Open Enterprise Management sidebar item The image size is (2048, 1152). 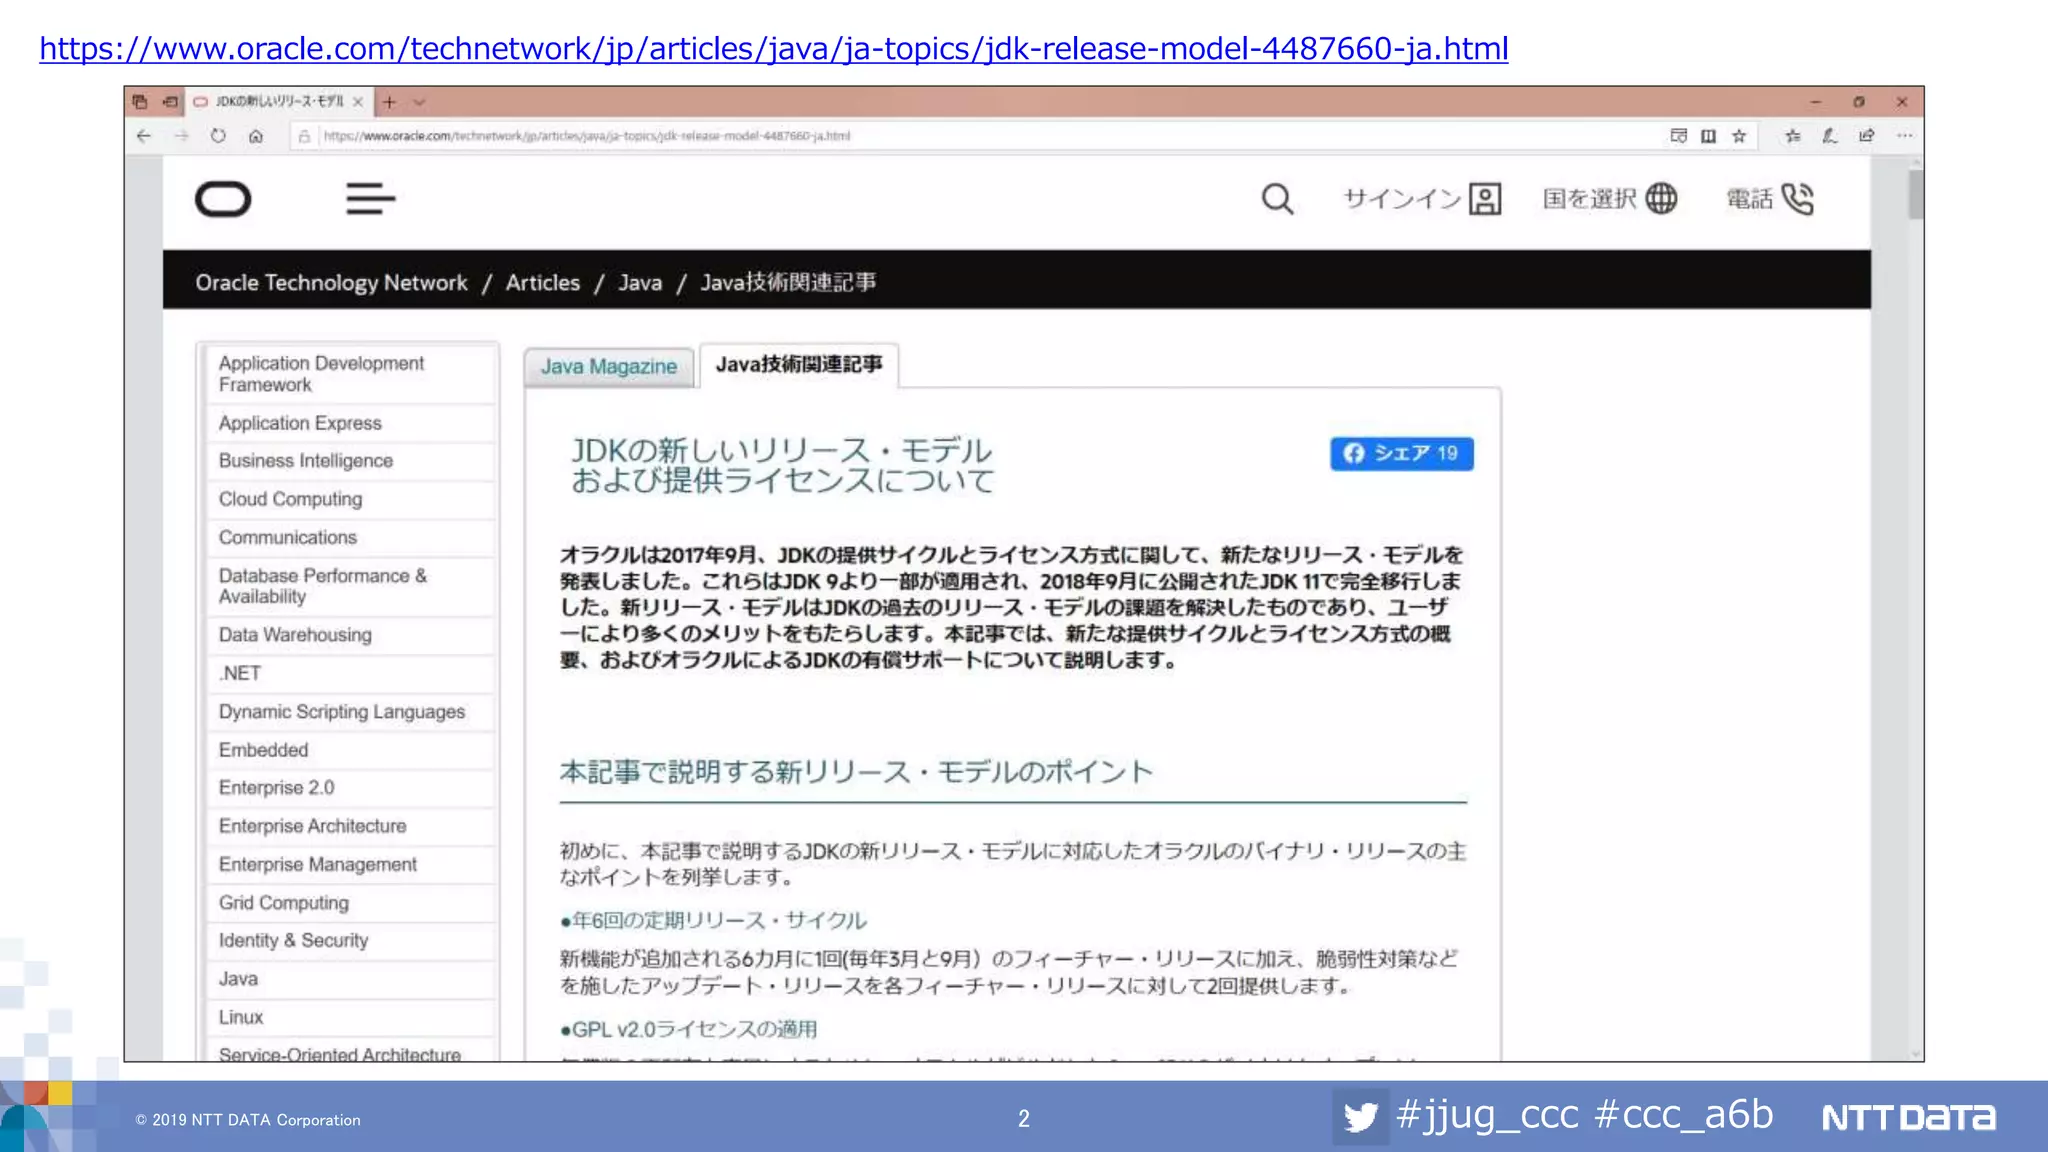pyautogui.click(x=350, y=865)
